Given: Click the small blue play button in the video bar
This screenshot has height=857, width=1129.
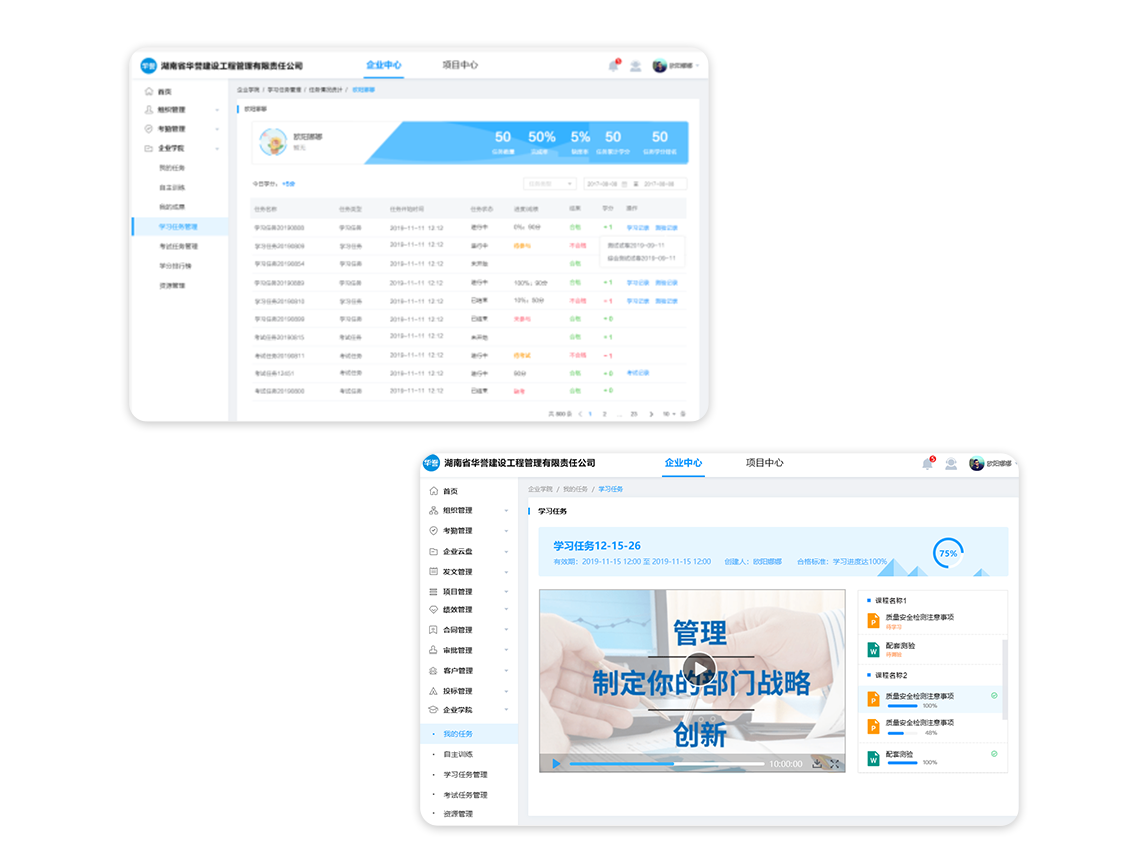Looking at the screenshot, I should pyautogui.click(x=556, y=763).
